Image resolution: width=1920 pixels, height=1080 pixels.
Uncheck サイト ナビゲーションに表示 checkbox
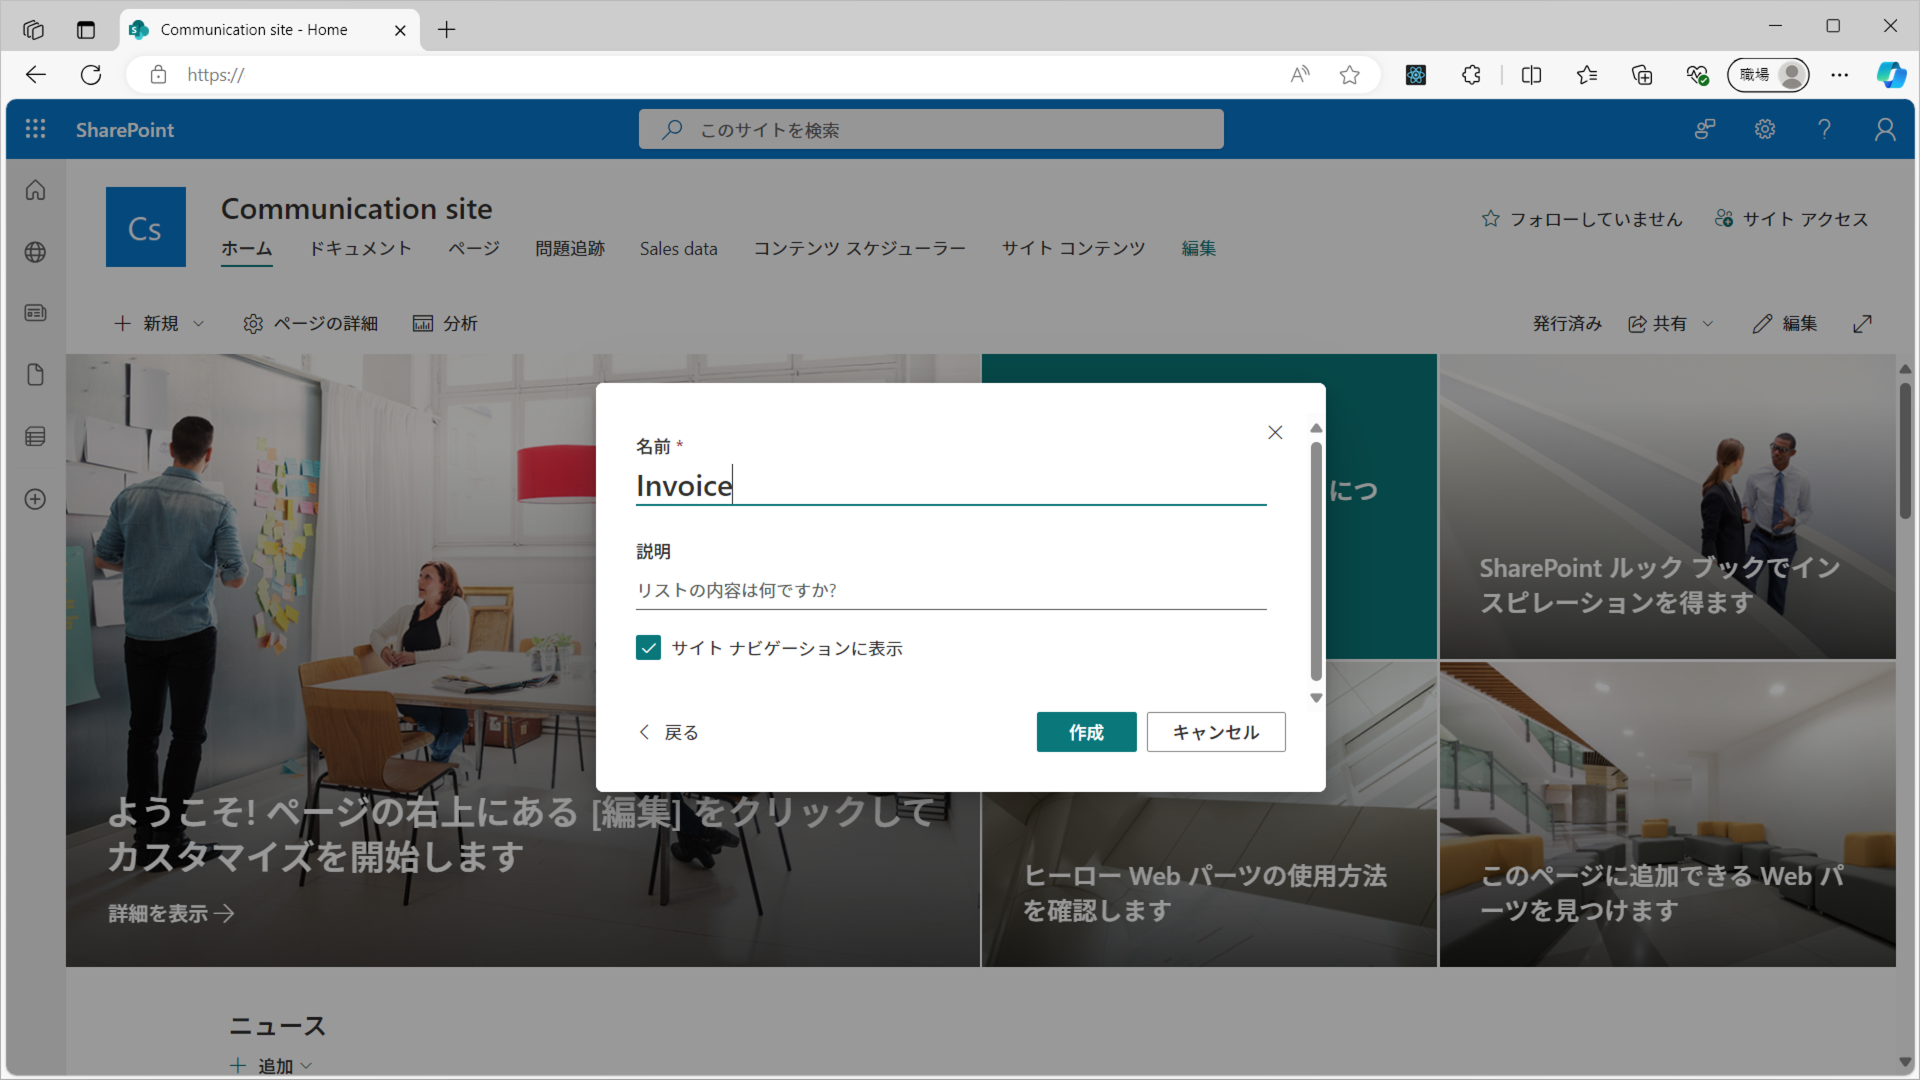[648, 648]
